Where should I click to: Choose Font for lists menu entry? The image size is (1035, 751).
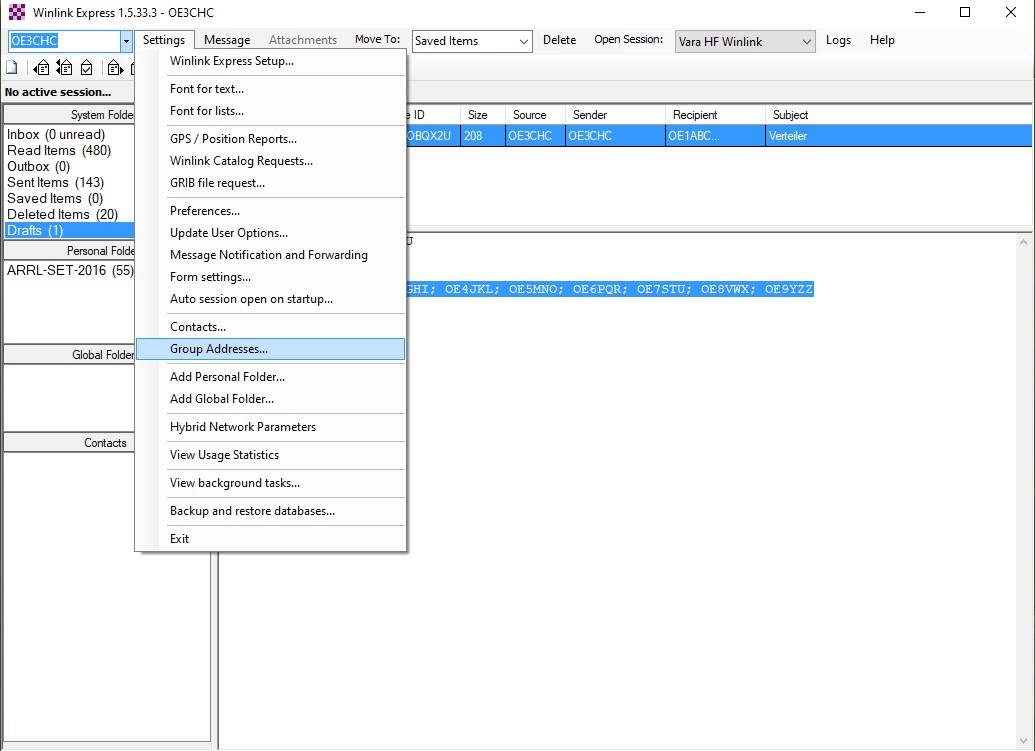click(x=271, y=111)
